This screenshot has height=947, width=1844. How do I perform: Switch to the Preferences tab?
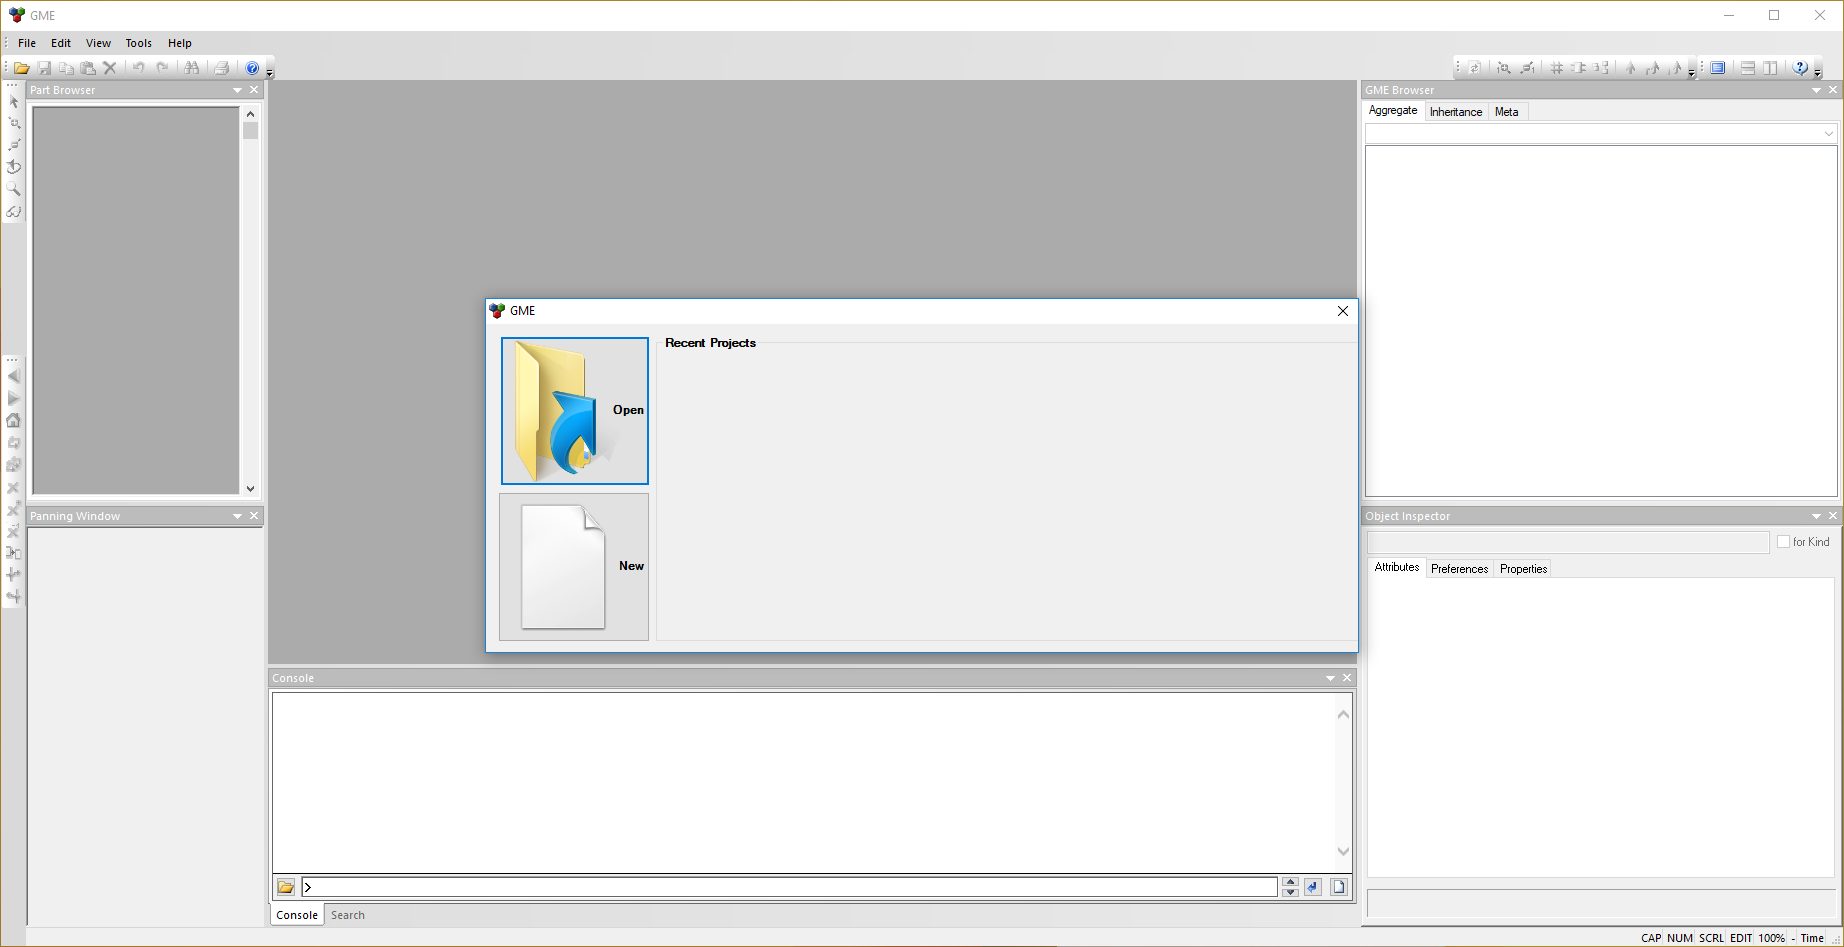1459,569
